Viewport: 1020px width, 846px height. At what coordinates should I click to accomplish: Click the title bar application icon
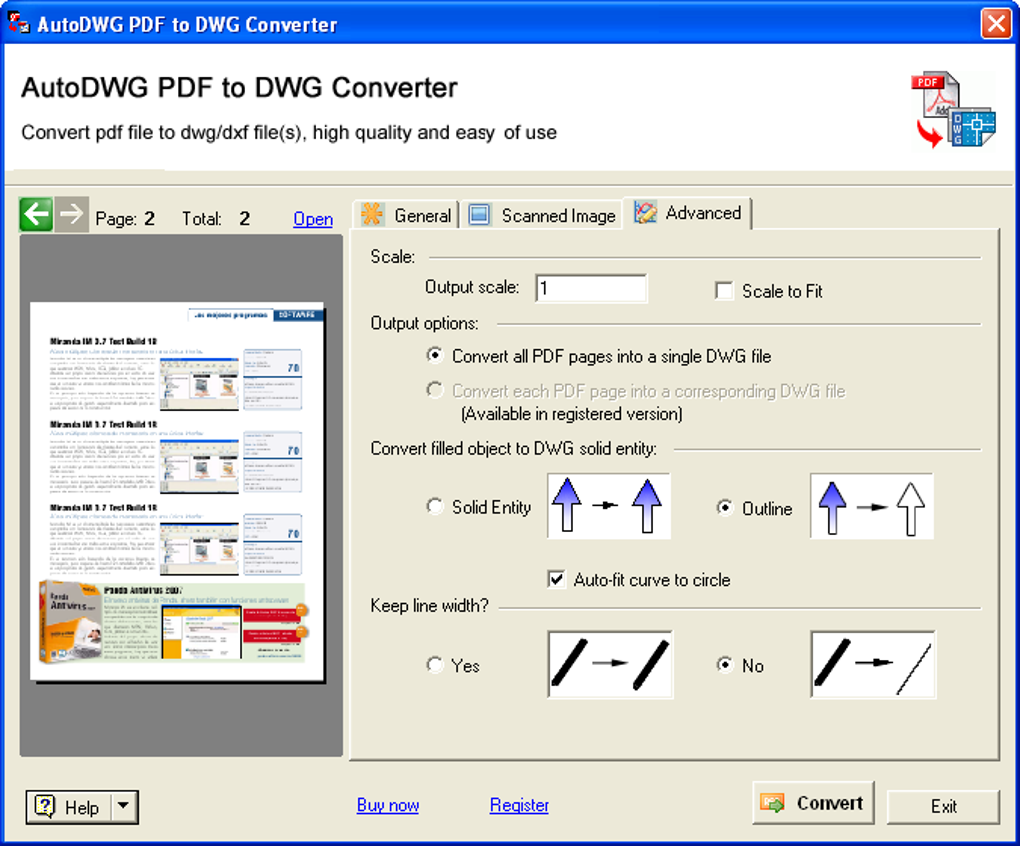19,23
